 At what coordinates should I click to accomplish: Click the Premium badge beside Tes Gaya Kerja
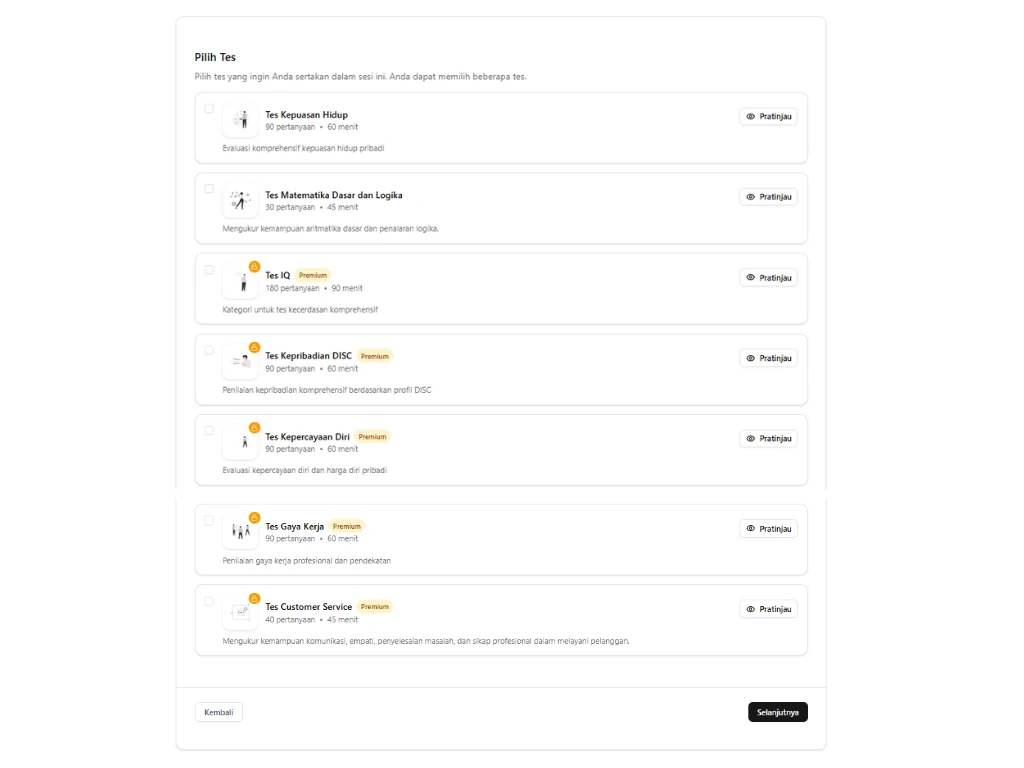[x=346, y=526]
